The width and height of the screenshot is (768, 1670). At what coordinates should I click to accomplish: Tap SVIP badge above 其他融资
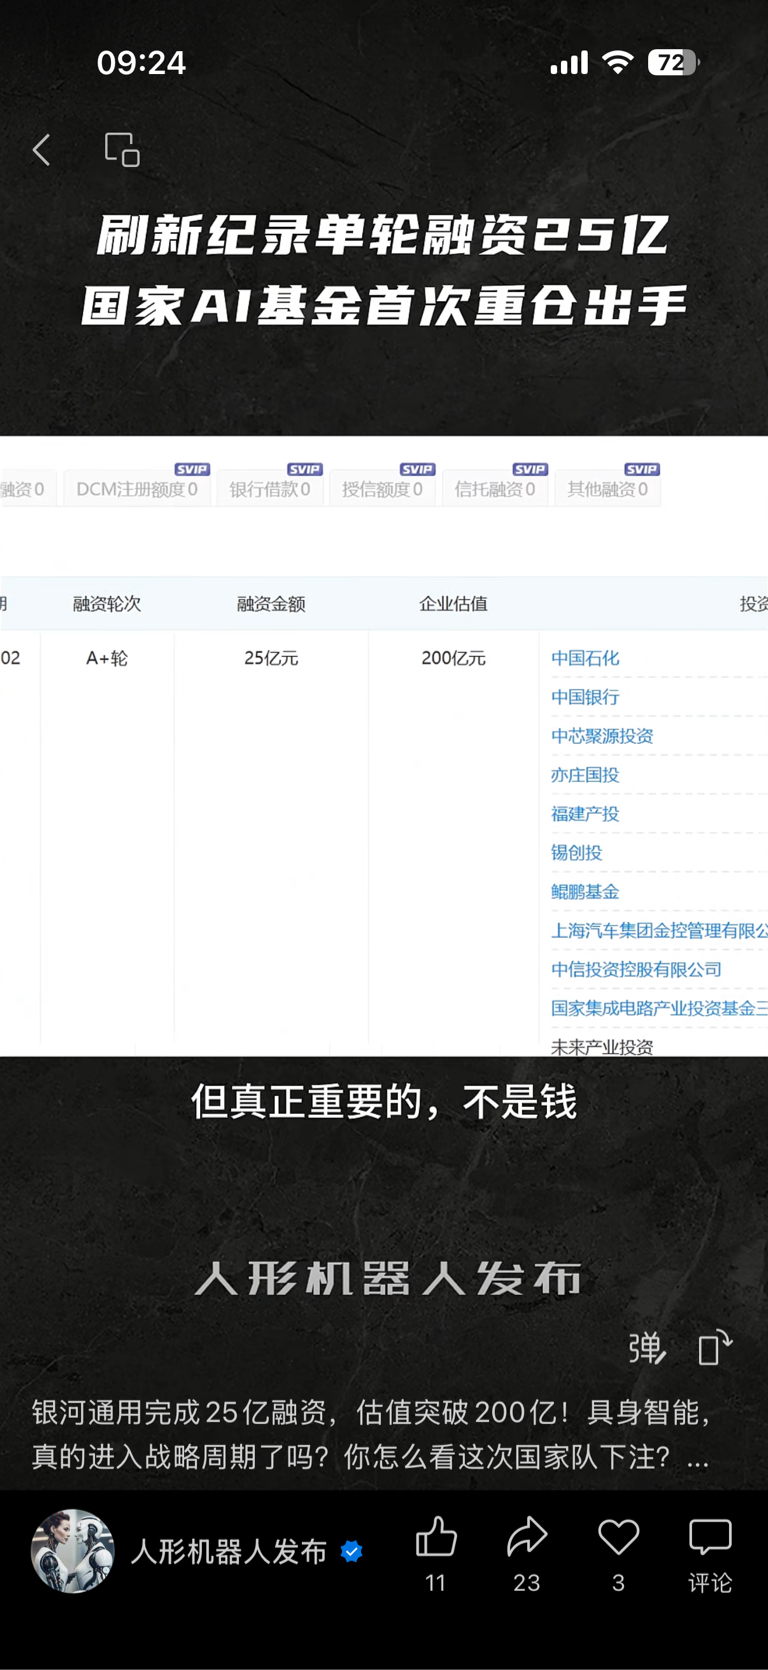tap(642, 469)
